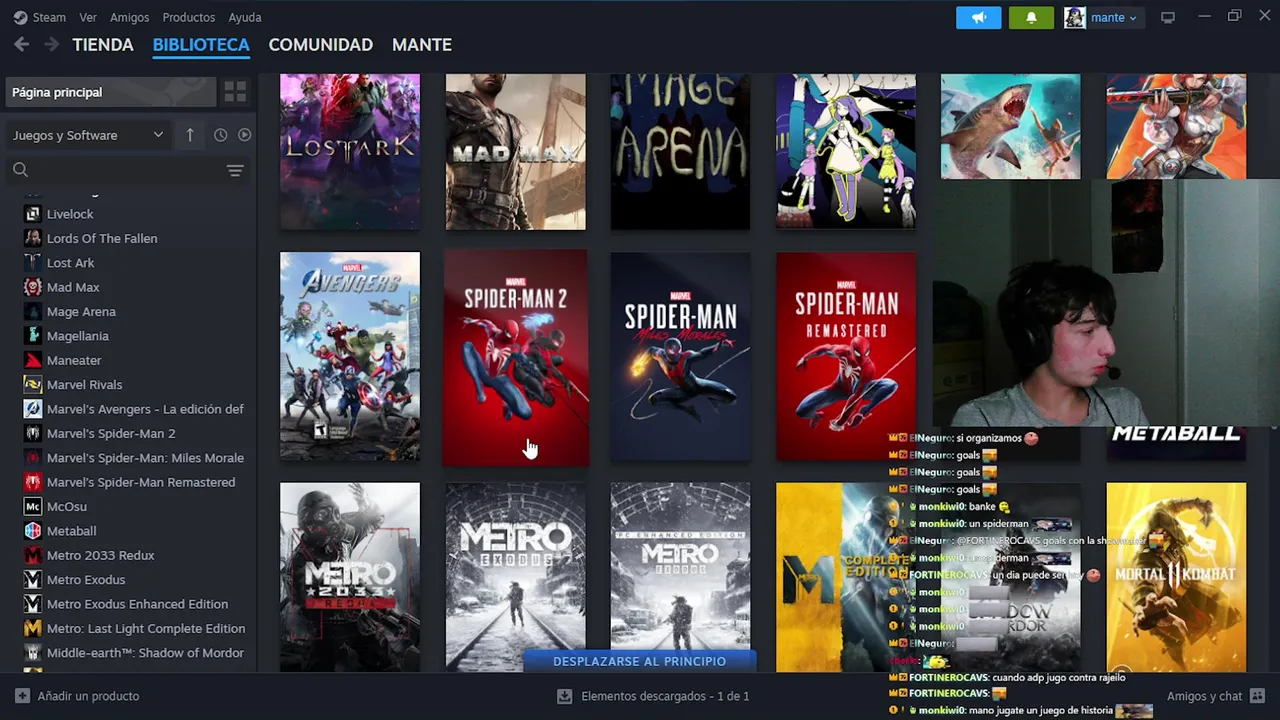Open the Spider-Man Miles Morales cover art

tap(680, 356)
